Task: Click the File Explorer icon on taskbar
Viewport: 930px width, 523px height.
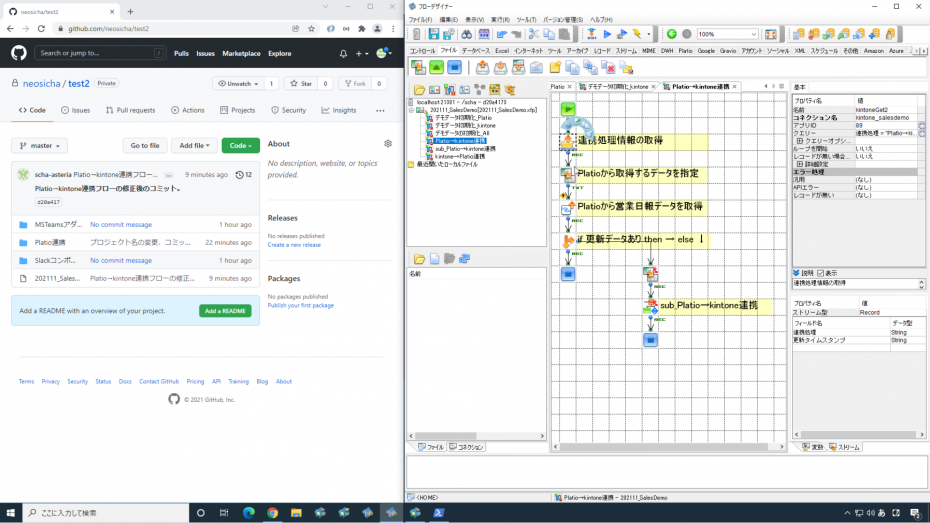Action: click(296, 513)
